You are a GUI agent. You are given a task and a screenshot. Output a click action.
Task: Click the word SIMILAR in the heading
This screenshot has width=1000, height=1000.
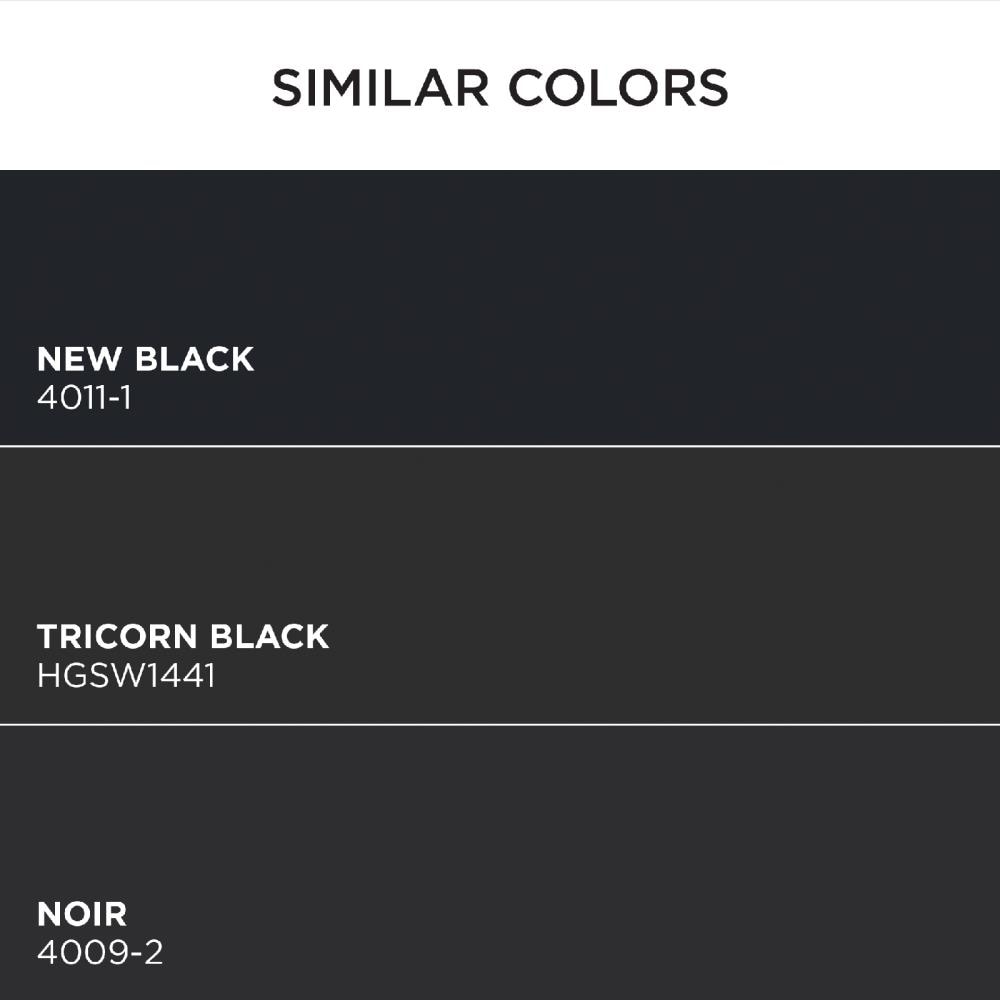(381, 87)
